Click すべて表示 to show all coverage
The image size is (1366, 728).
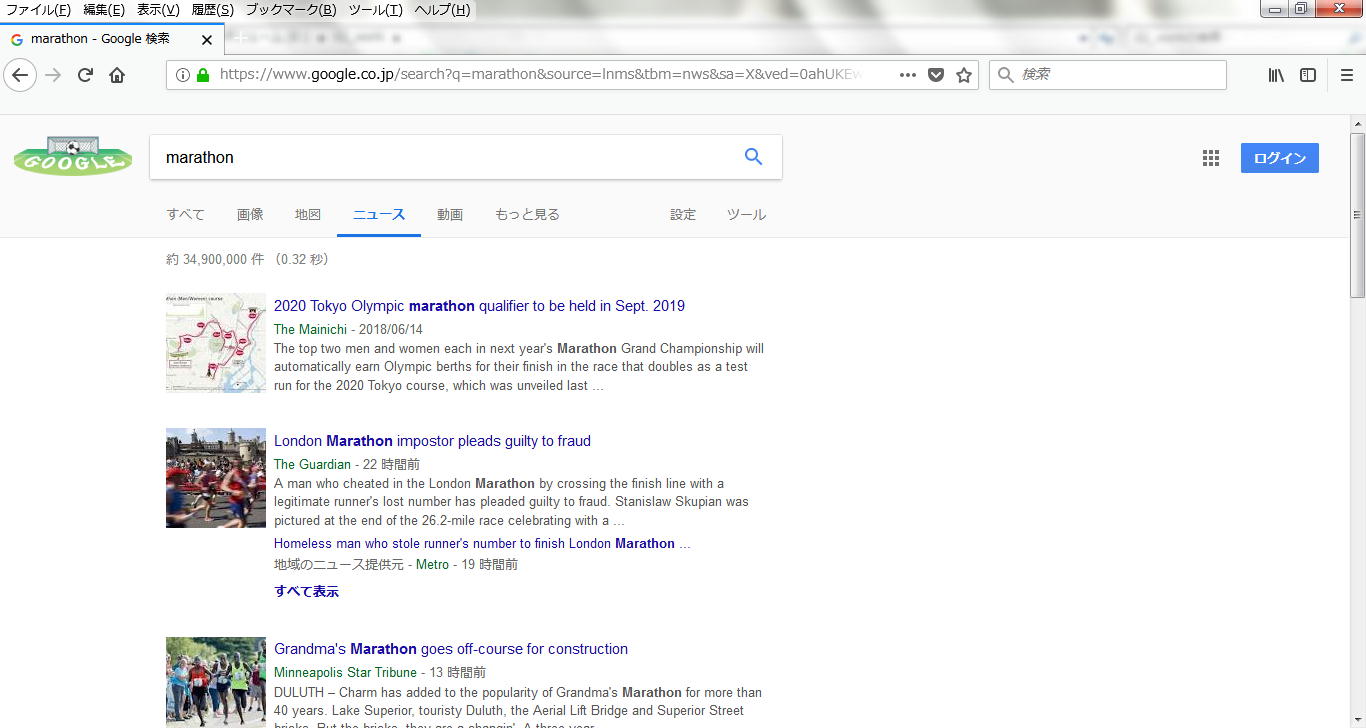[306, 591]
